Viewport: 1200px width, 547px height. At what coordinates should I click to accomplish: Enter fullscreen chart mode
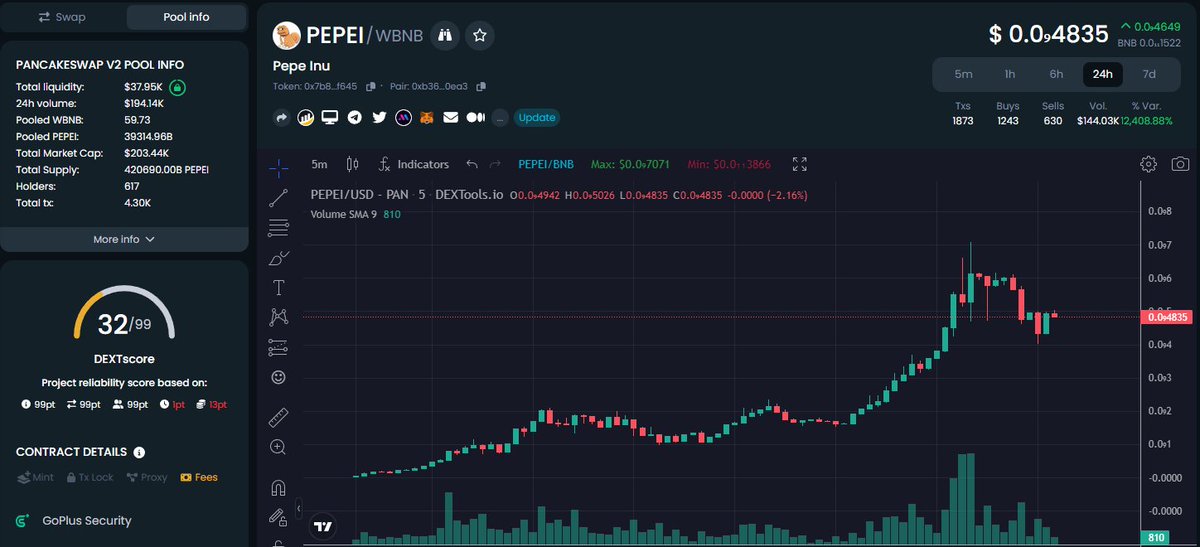pos(800,164)
